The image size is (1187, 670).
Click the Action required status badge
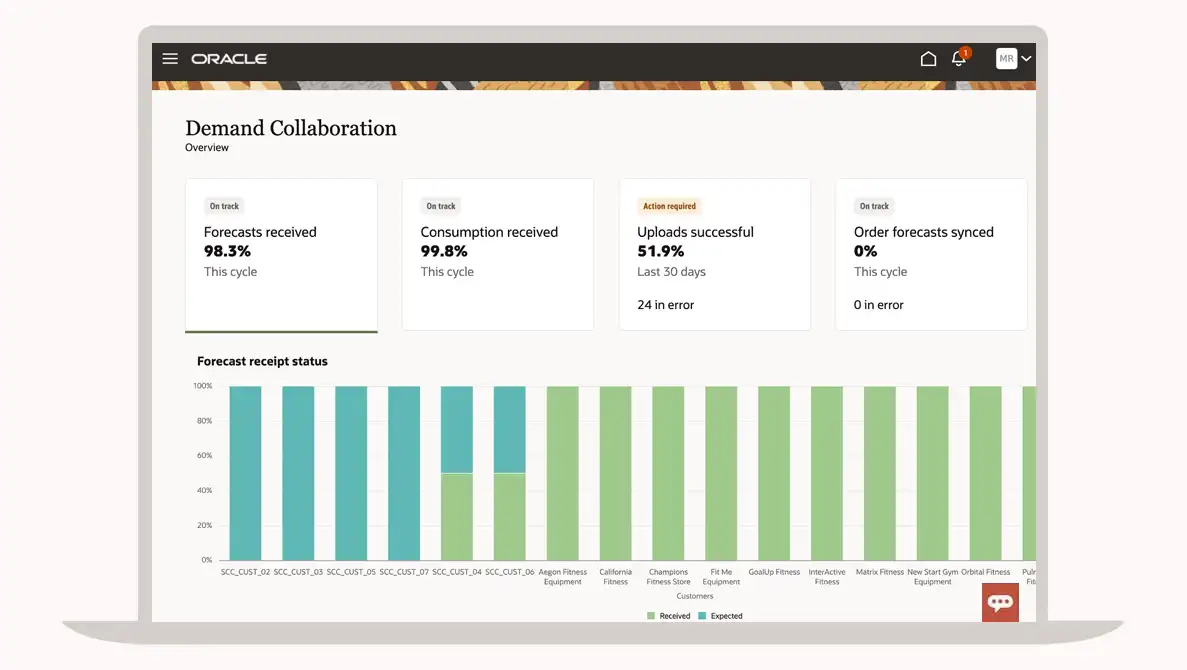669,206
